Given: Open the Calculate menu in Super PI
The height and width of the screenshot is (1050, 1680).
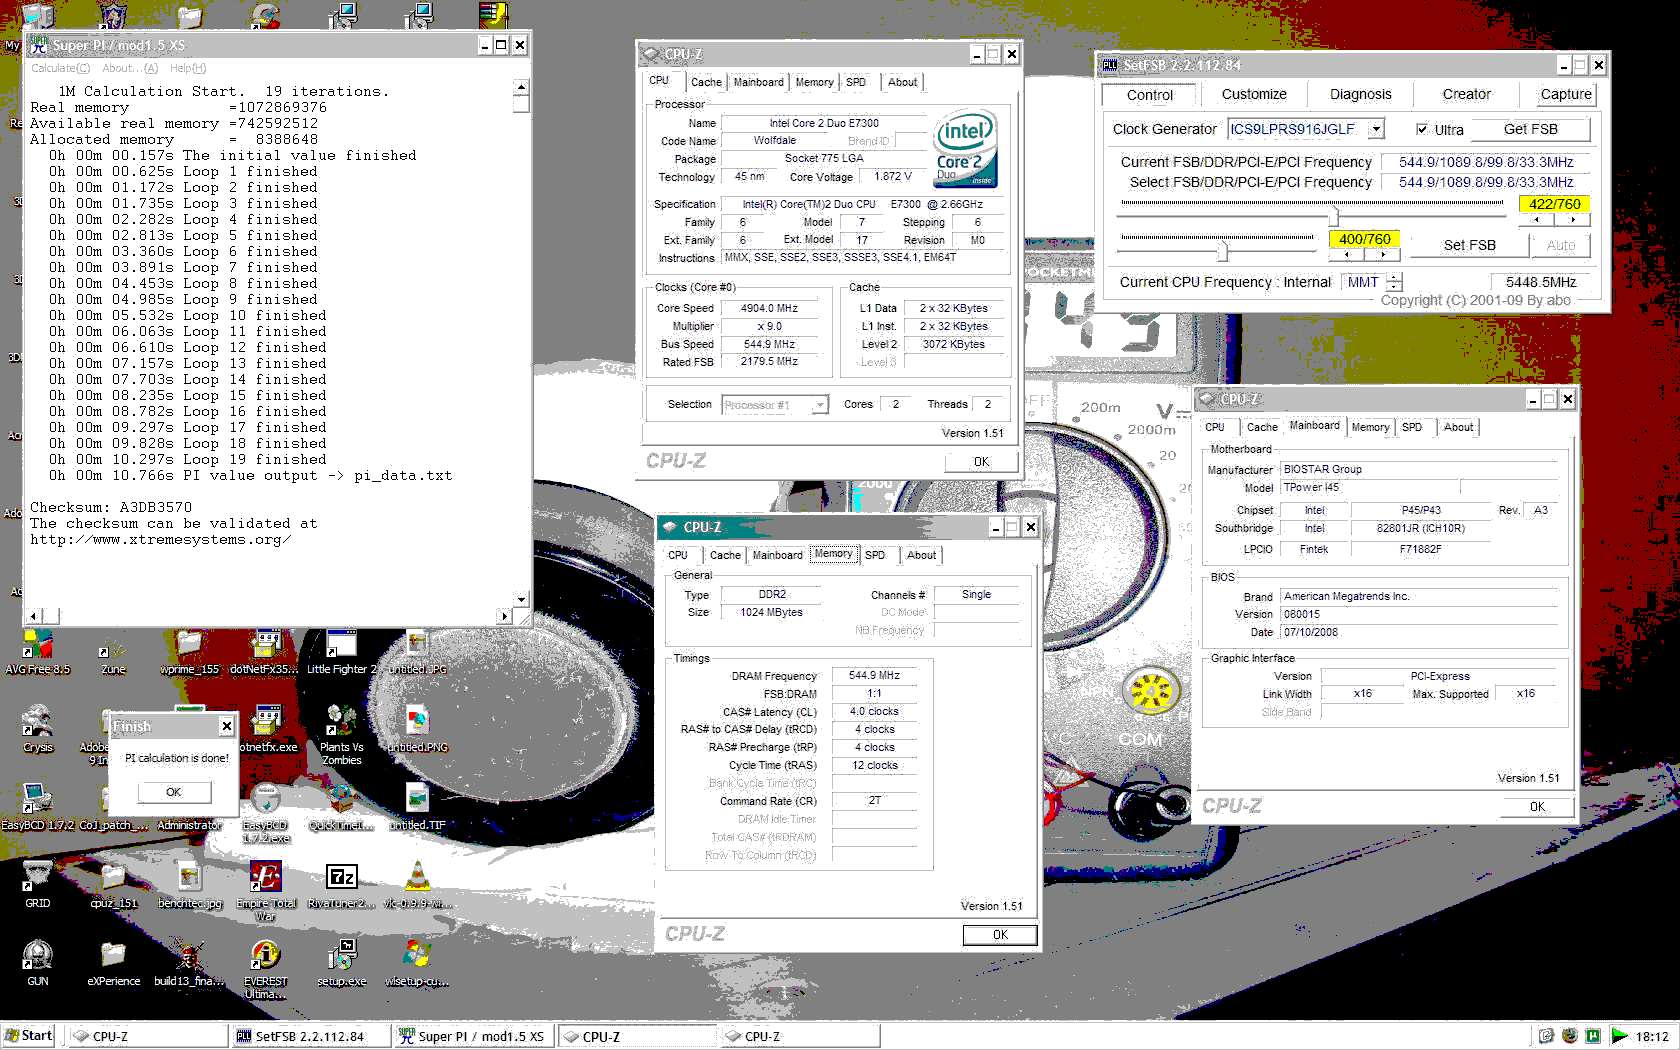Looking at the screenshot, I should click(x=60, y=68).
